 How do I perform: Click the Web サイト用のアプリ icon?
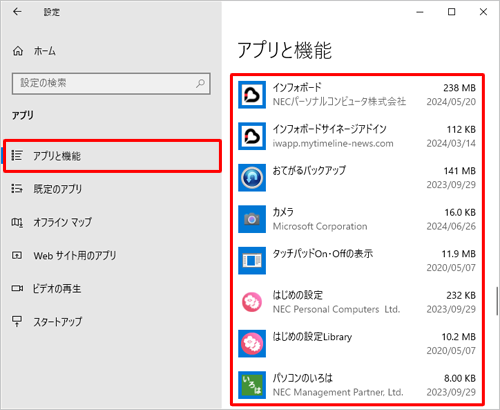(x=17, y=255)
